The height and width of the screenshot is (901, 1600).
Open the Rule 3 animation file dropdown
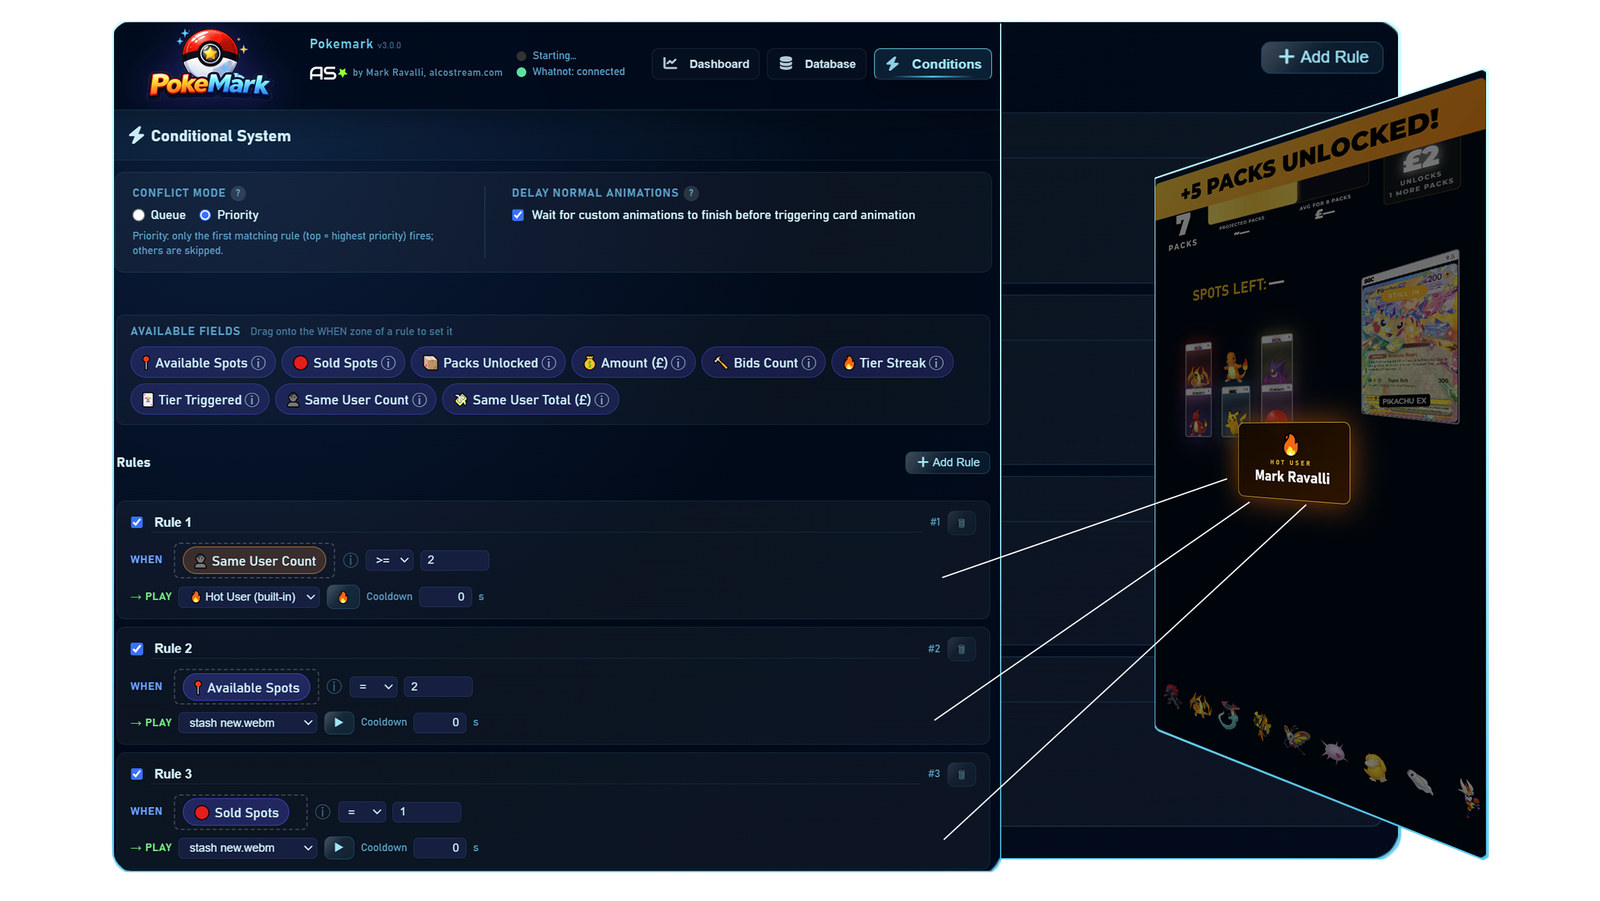pyautogui.click(x=248, y=848)
